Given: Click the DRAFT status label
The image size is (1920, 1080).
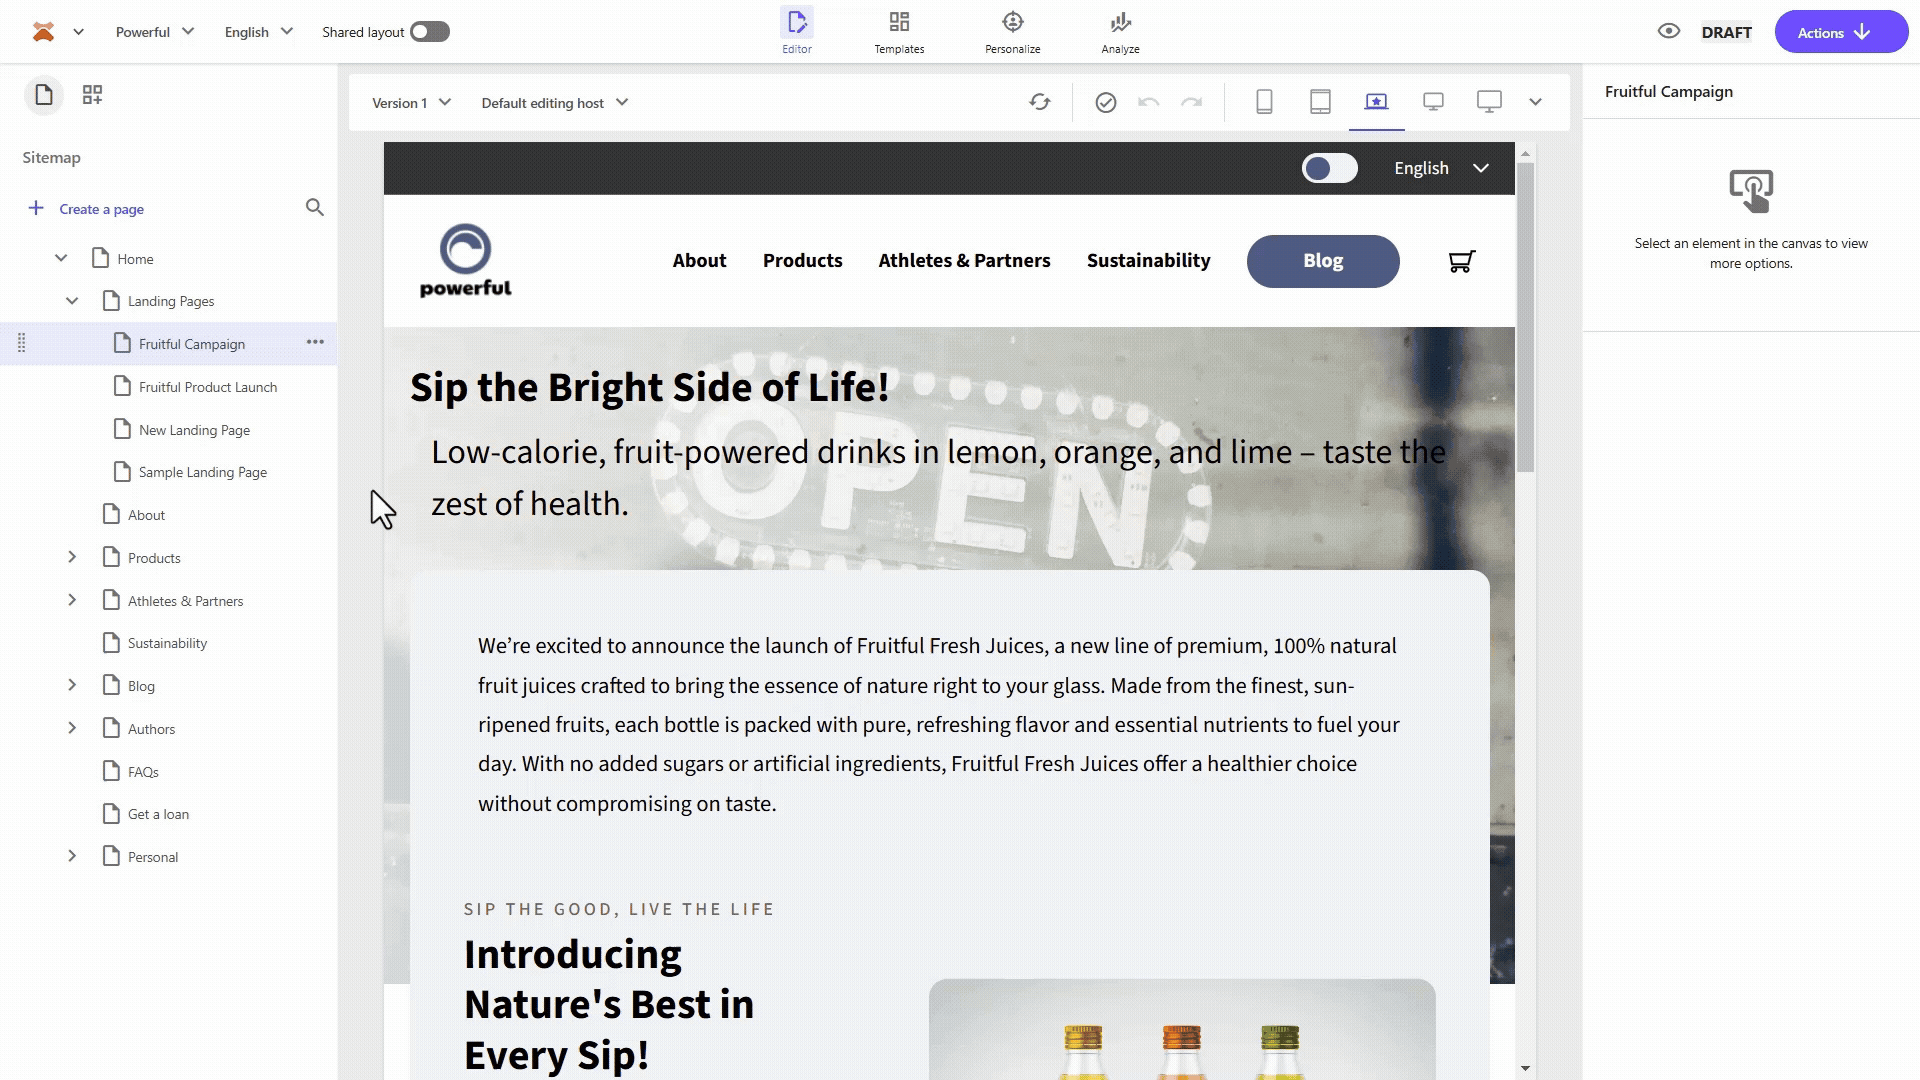Looking at the screenshot, I should 1727,32.
